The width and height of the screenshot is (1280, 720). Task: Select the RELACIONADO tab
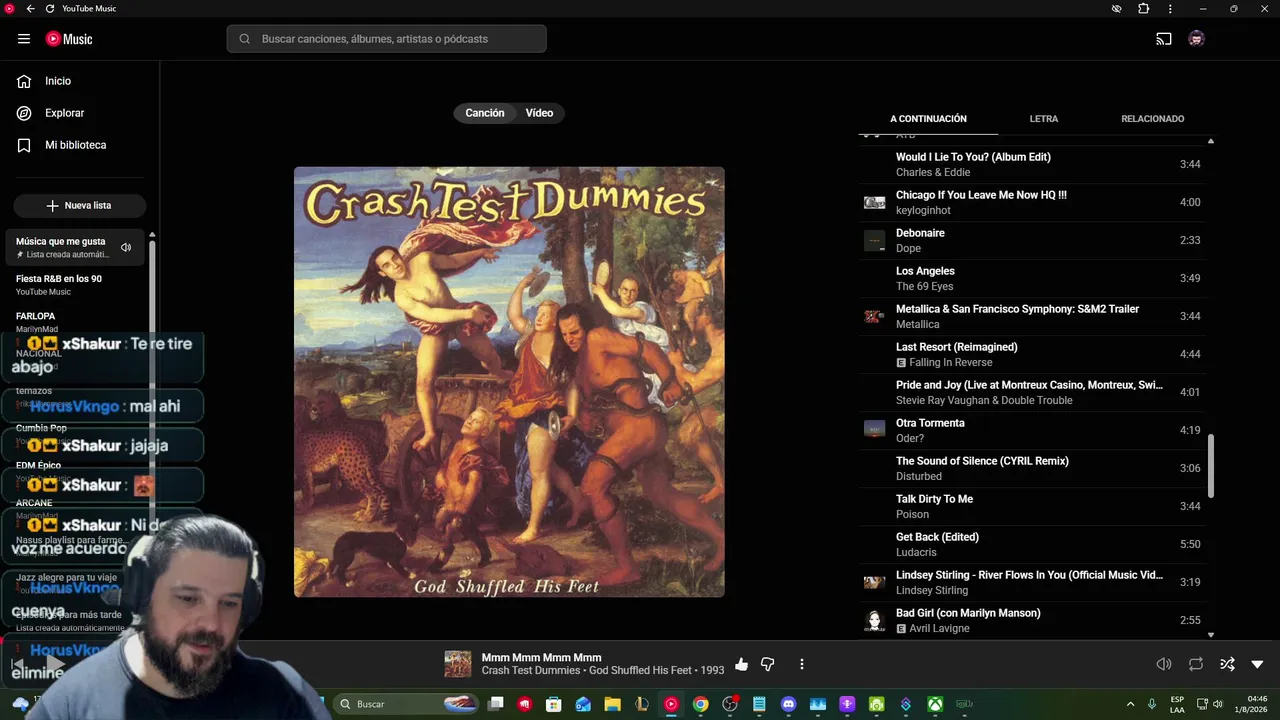[1153, 119]
